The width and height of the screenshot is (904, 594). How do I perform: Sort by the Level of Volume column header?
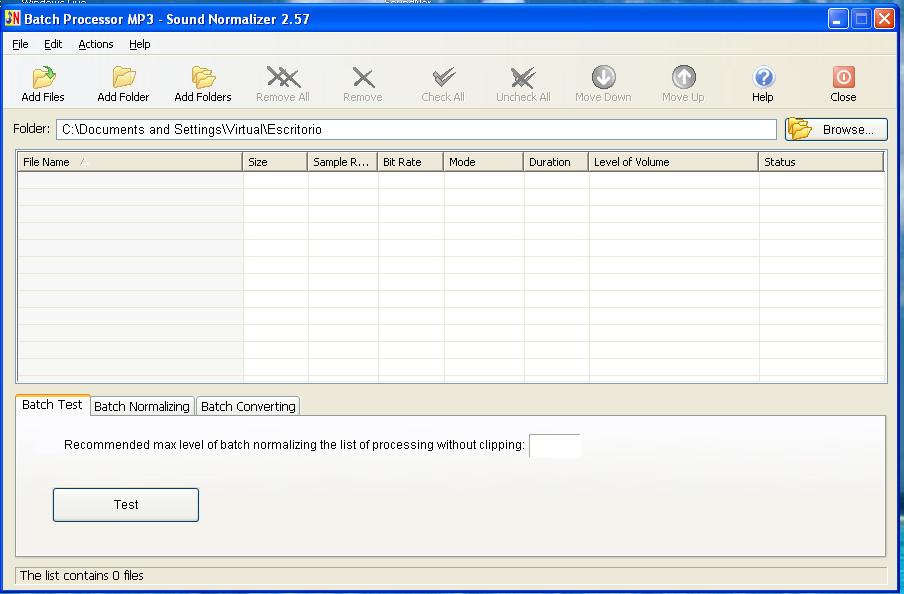click(x=673, y=162)
